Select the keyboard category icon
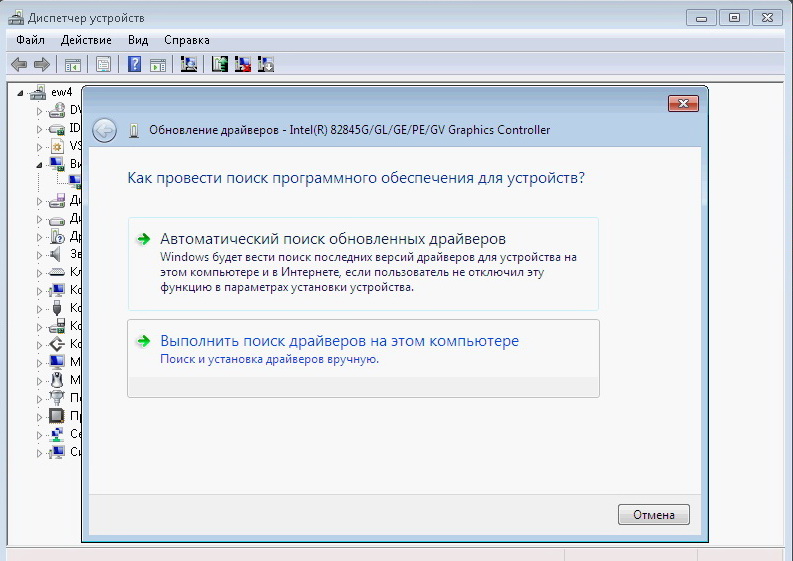The width and height of the screenshot is (793, 561). tap(57, 272)
